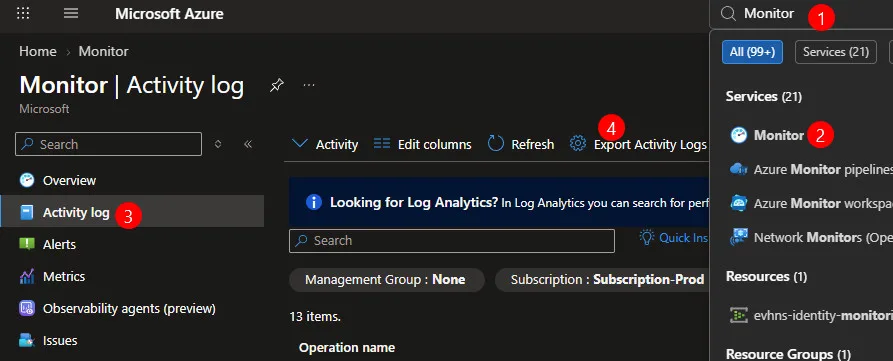This screenshot has width=893, height=361.
Task: Click the green Alerts icon
Action: 27,244
